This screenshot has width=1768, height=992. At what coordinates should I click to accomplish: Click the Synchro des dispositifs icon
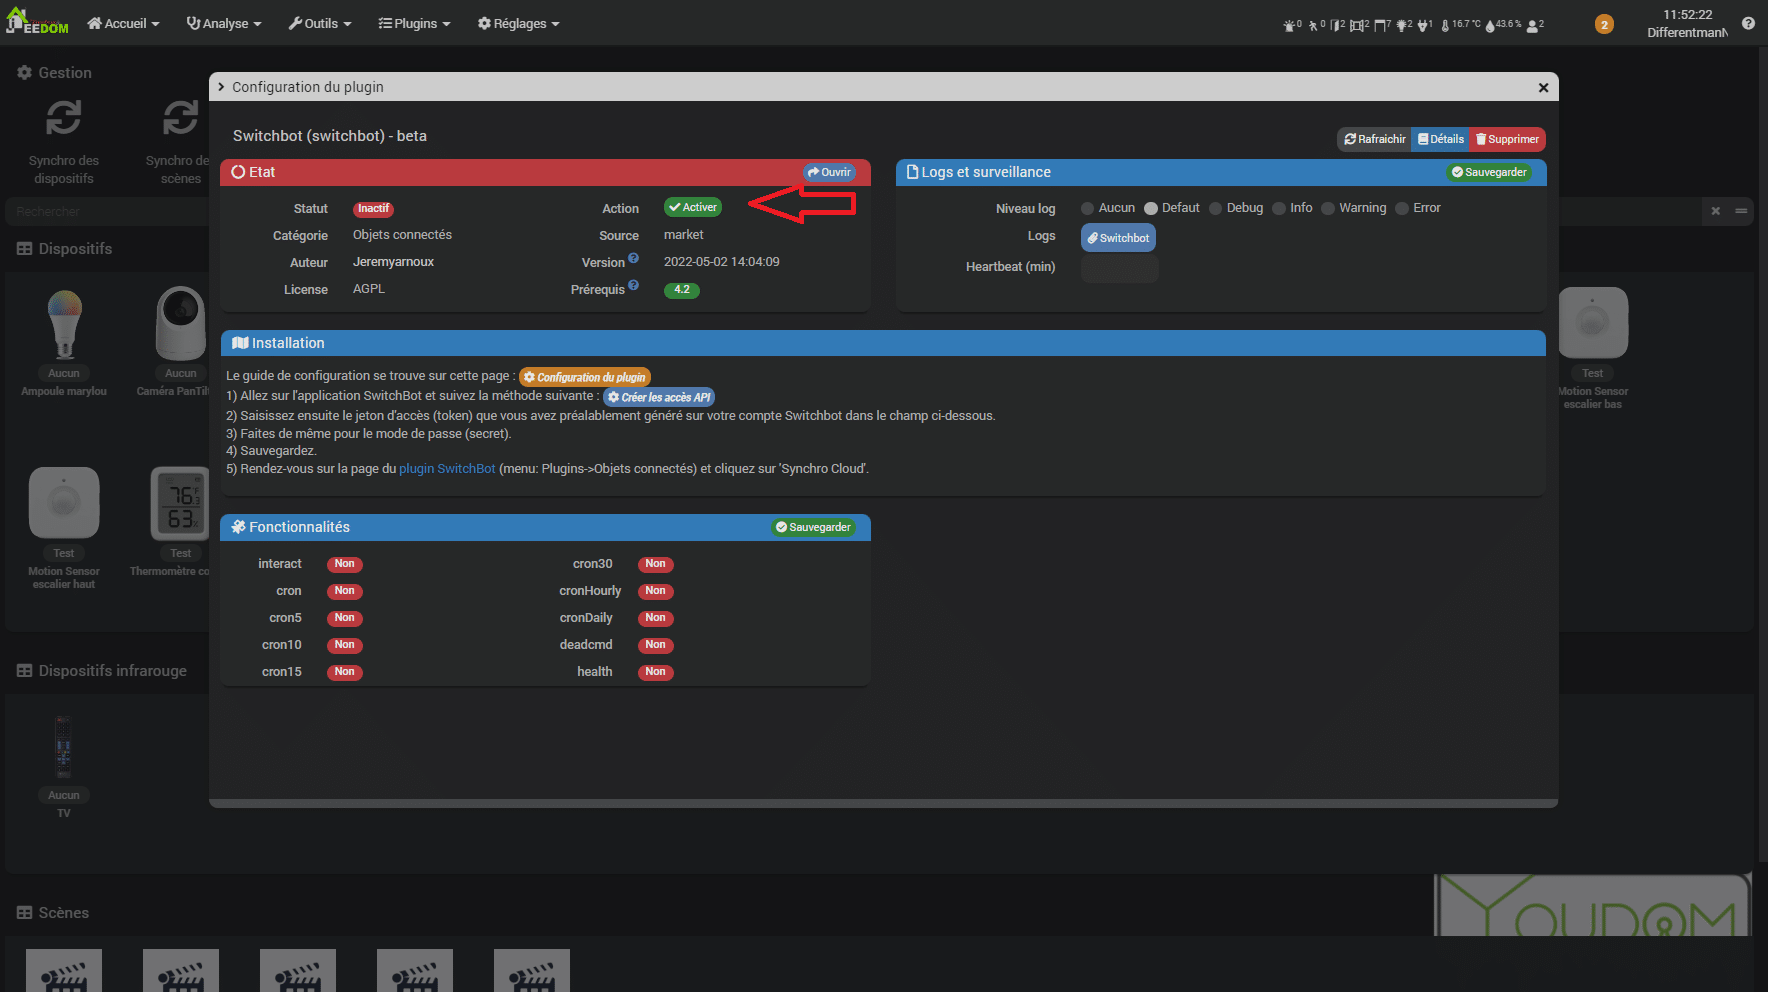63,117
